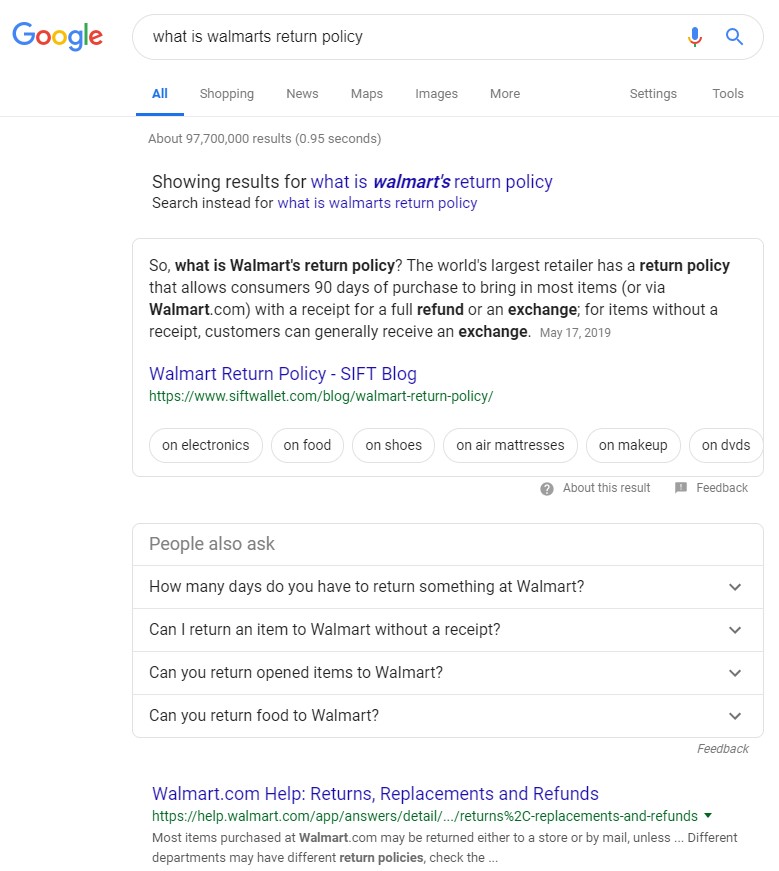Image resolution: width=779 pixels, height=871 pixels.
Task: Expand 'Can you return food' question
Action: coord(735,716)
